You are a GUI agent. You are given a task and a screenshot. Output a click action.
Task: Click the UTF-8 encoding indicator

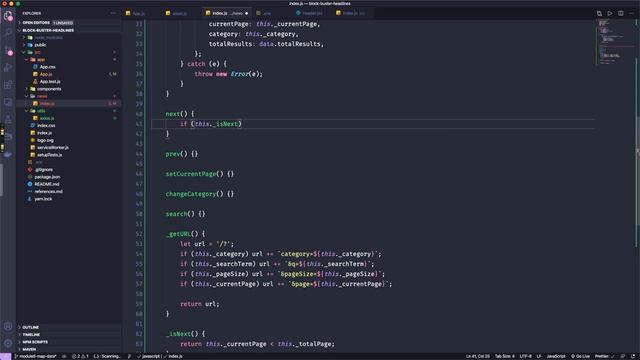click(526, 356)
